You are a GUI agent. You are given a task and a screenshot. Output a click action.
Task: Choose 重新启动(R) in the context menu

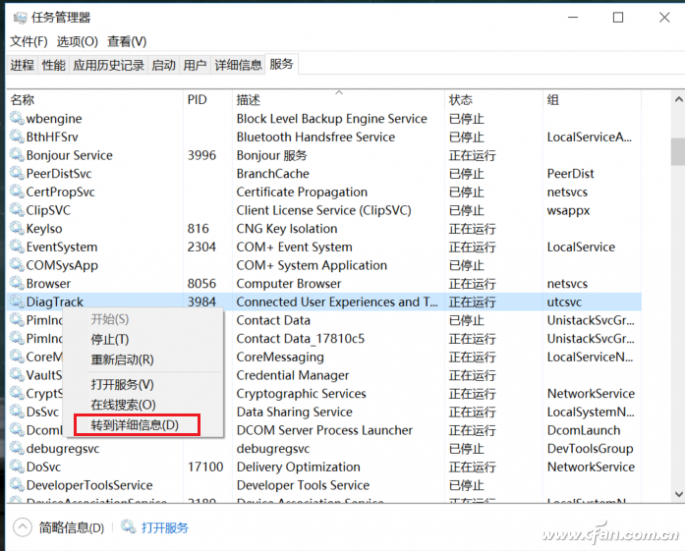tap(122, 360)
